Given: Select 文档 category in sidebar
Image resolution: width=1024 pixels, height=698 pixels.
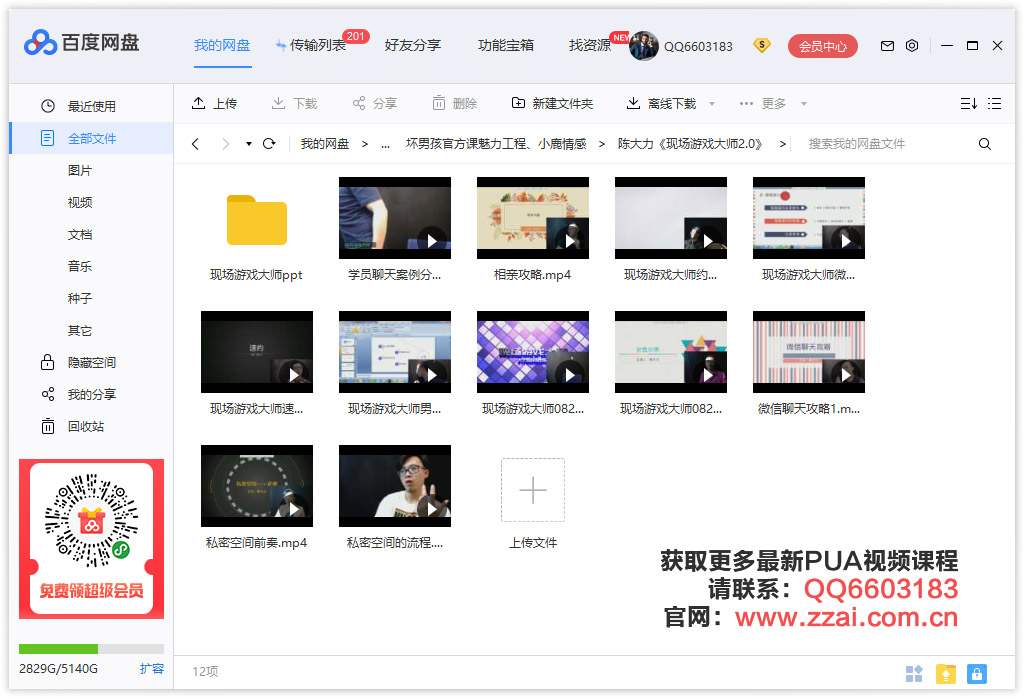Looking at the screenshot, I should pyautogui.click(x=80, y=234).
